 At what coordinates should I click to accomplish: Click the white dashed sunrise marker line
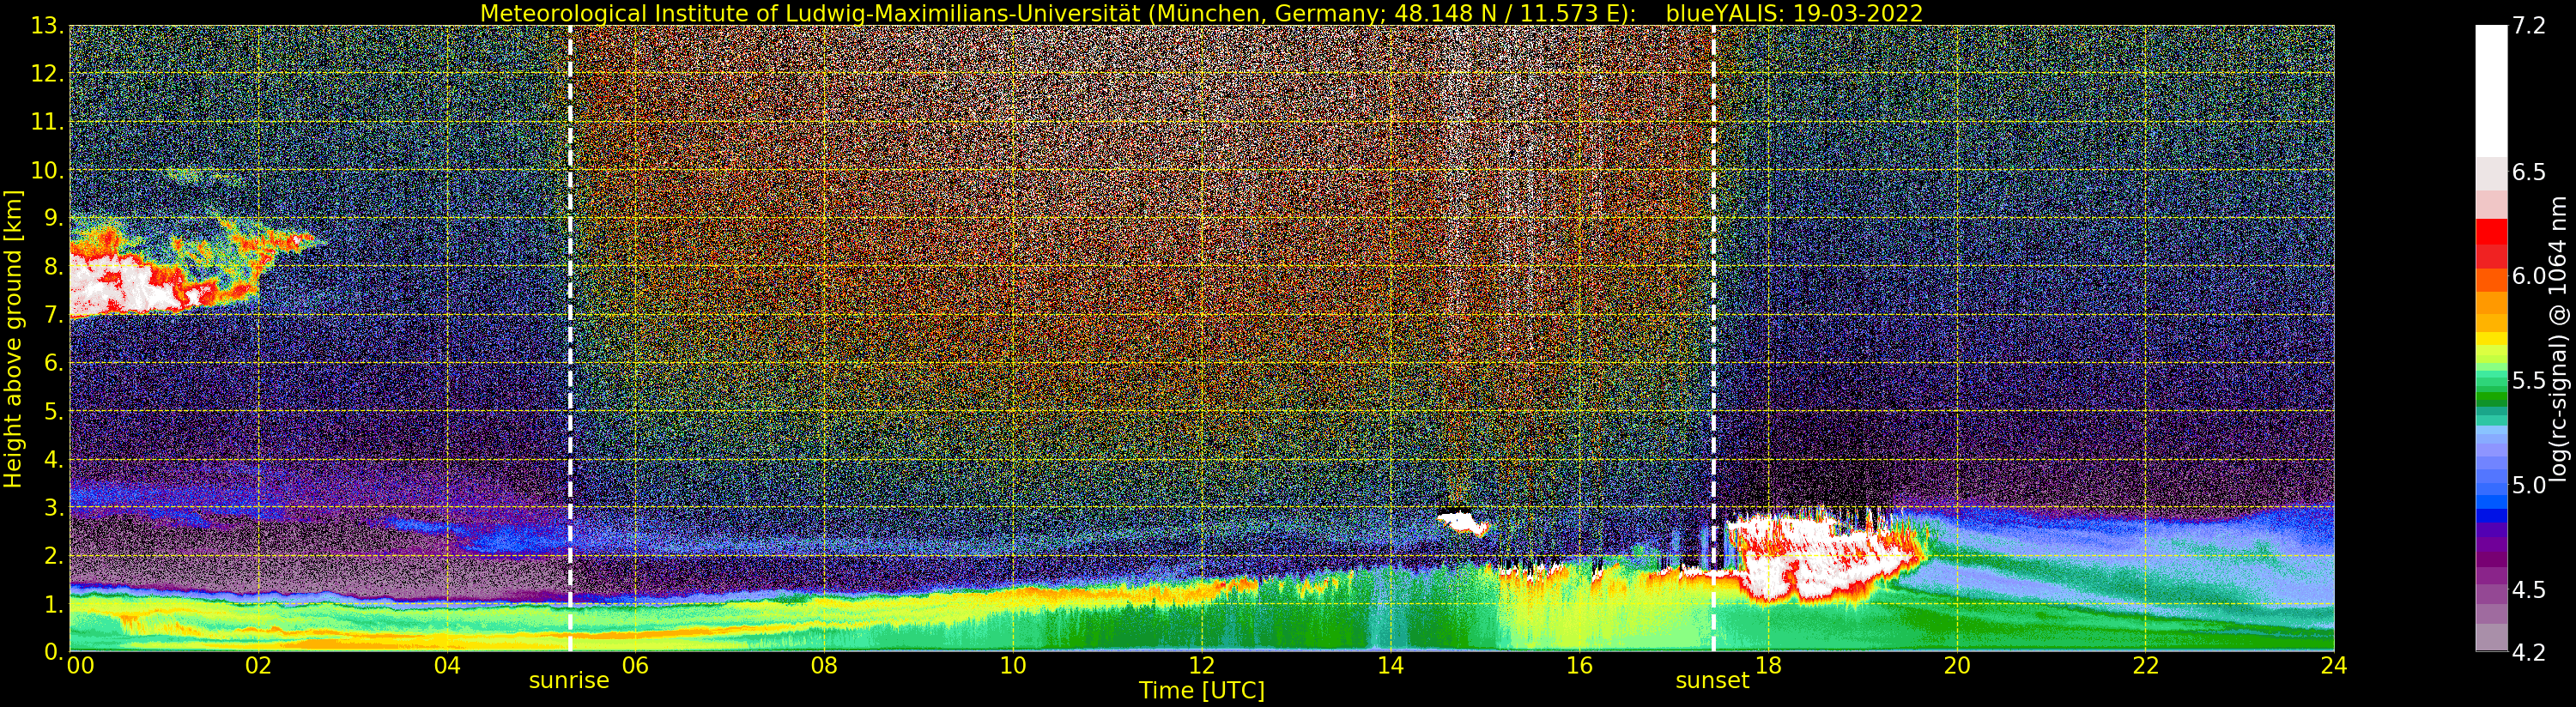570,339
